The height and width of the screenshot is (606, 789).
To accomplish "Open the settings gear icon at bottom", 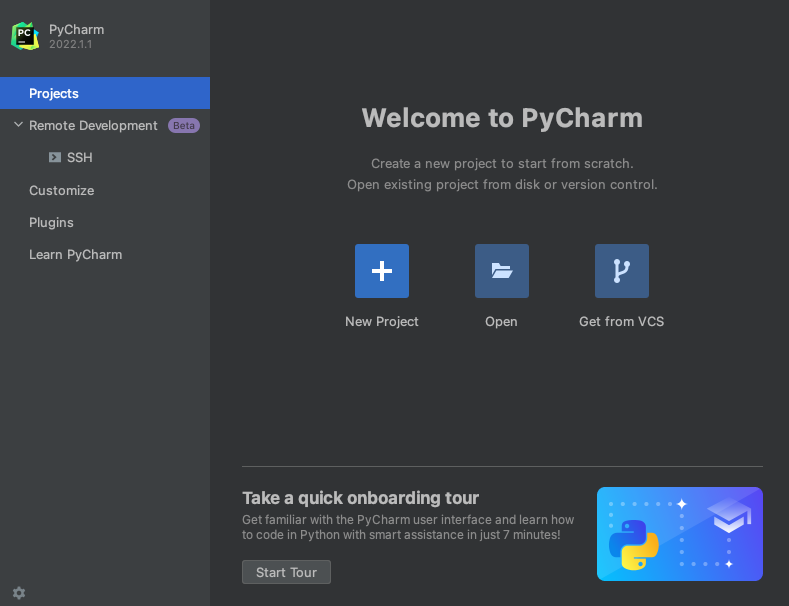I will pos(19,593).
